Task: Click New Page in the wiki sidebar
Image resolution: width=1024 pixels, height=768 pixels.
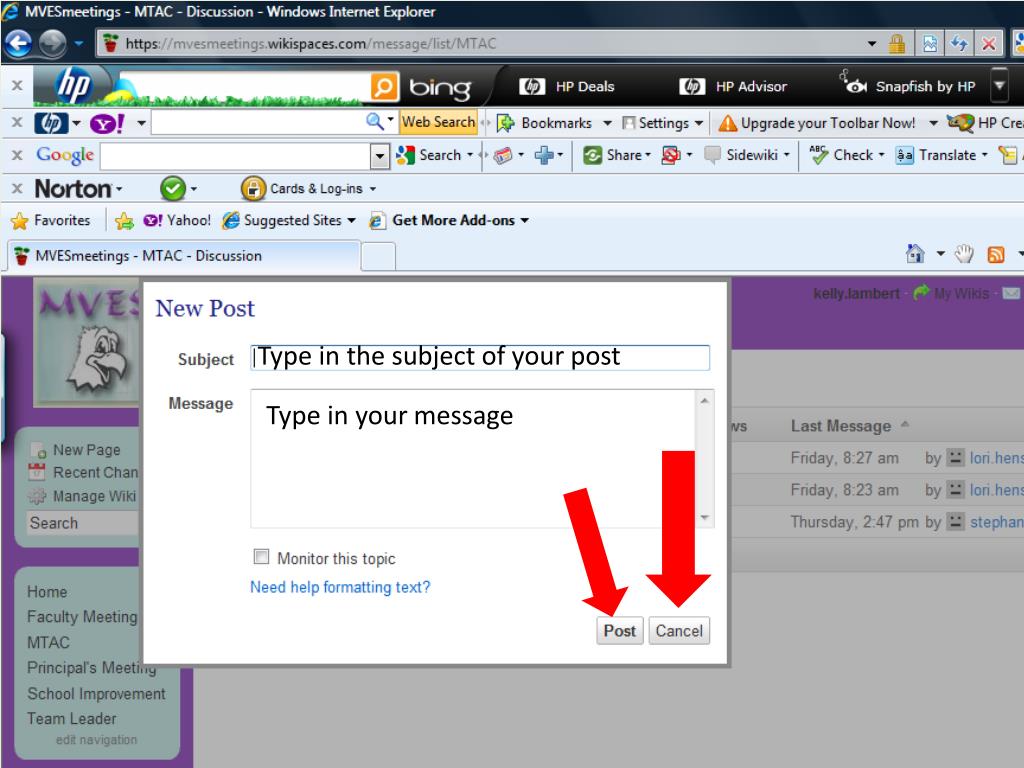Action: click(86, 450)
